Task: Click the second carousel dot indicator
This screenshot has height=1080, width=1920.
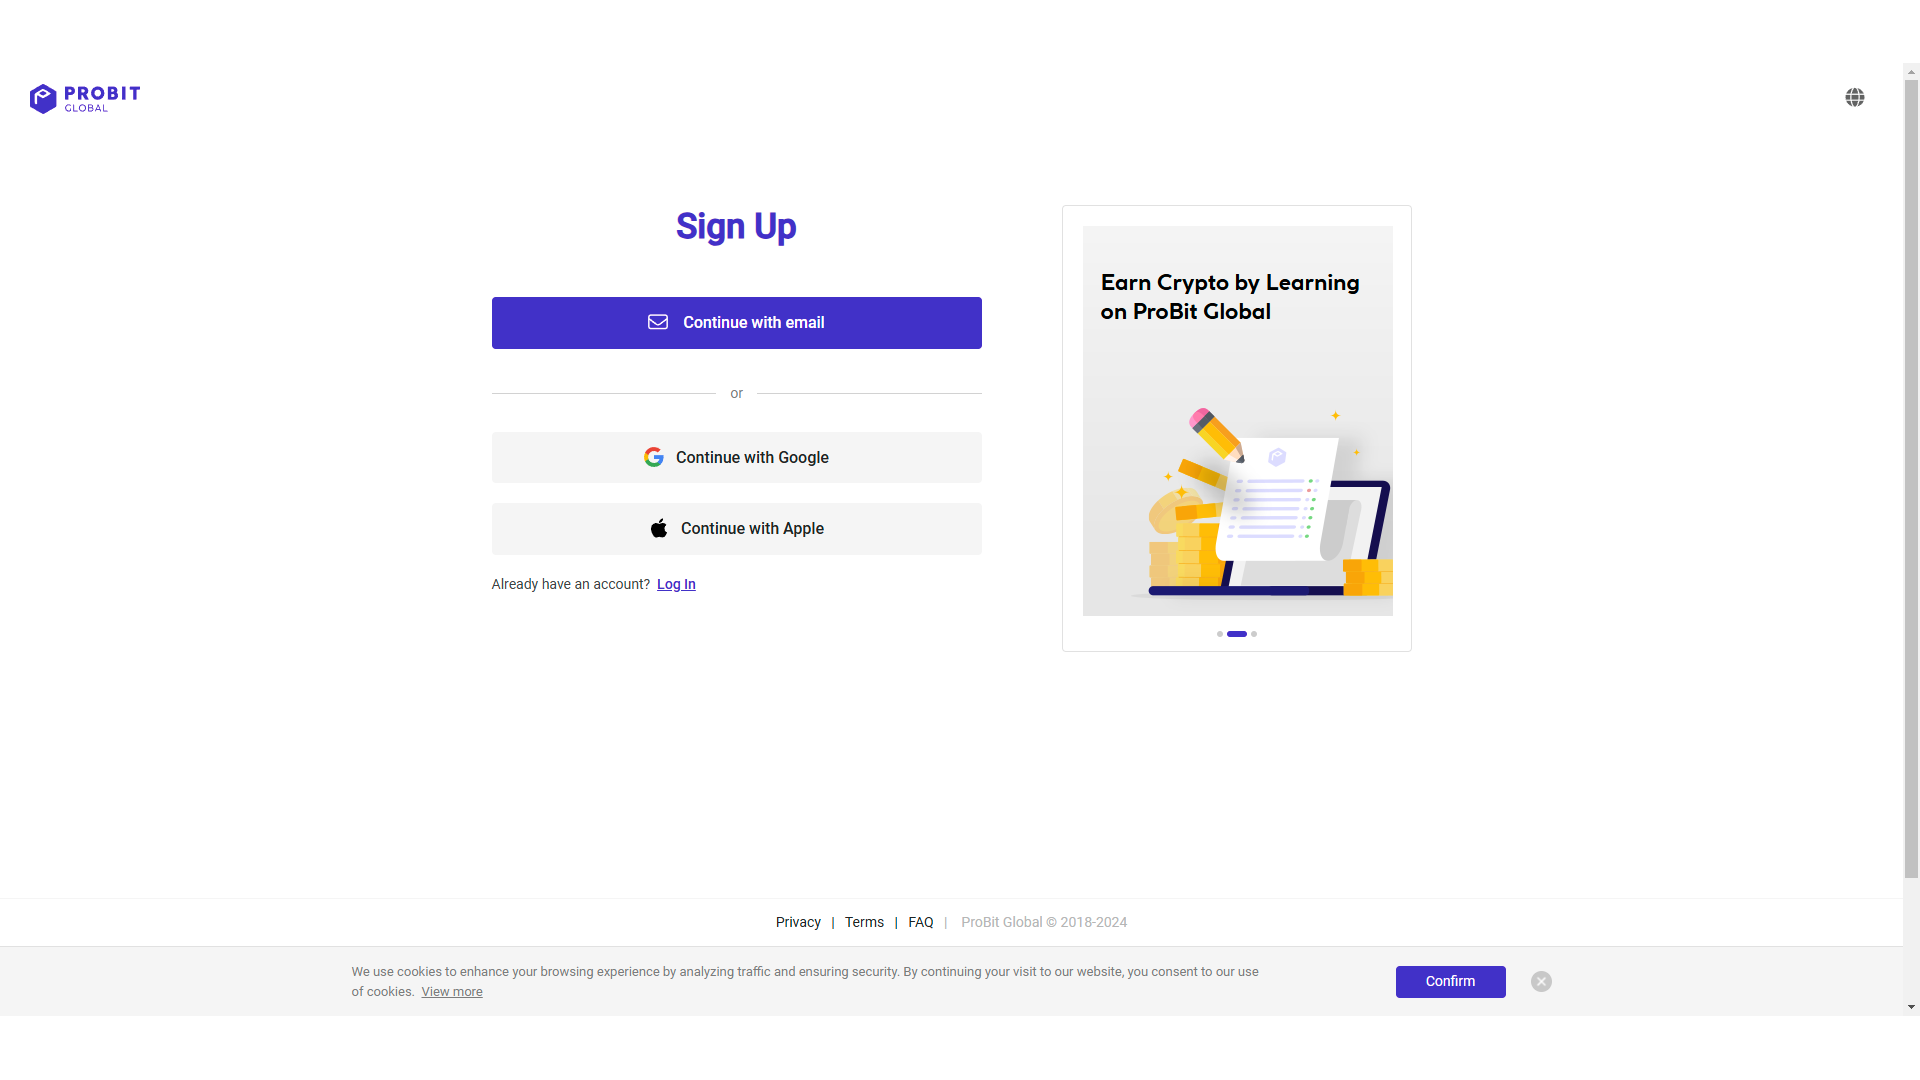Action: (1237, 634)
